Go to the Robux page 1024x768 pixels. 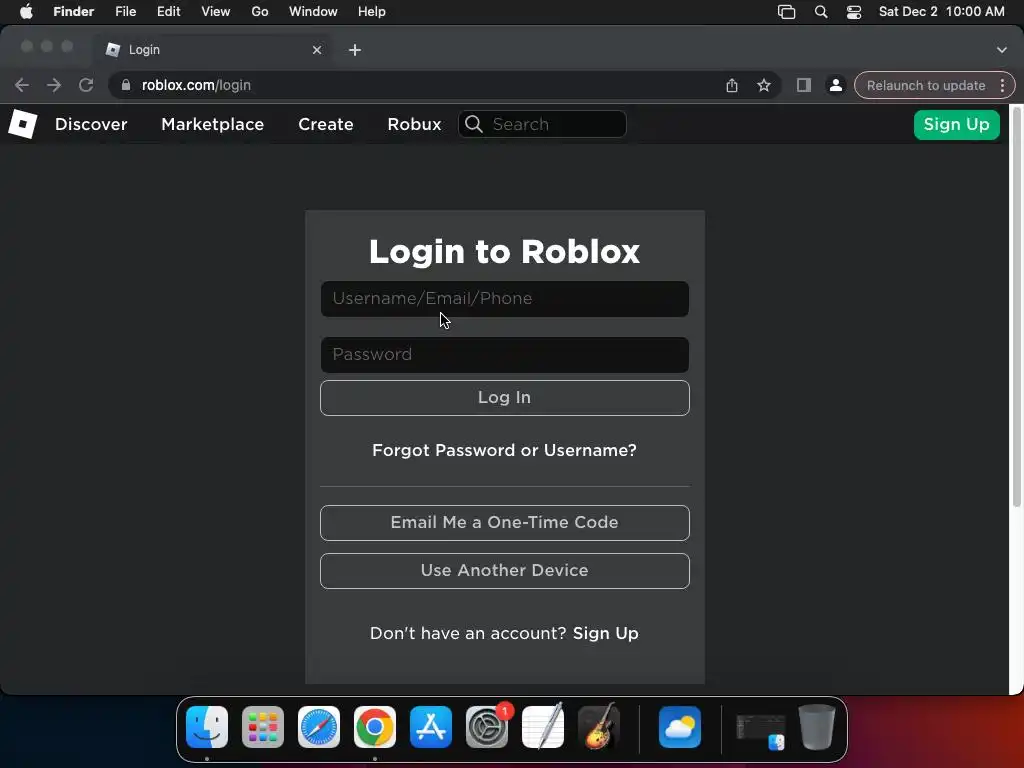pyautogui.click(x=414, y=124)
